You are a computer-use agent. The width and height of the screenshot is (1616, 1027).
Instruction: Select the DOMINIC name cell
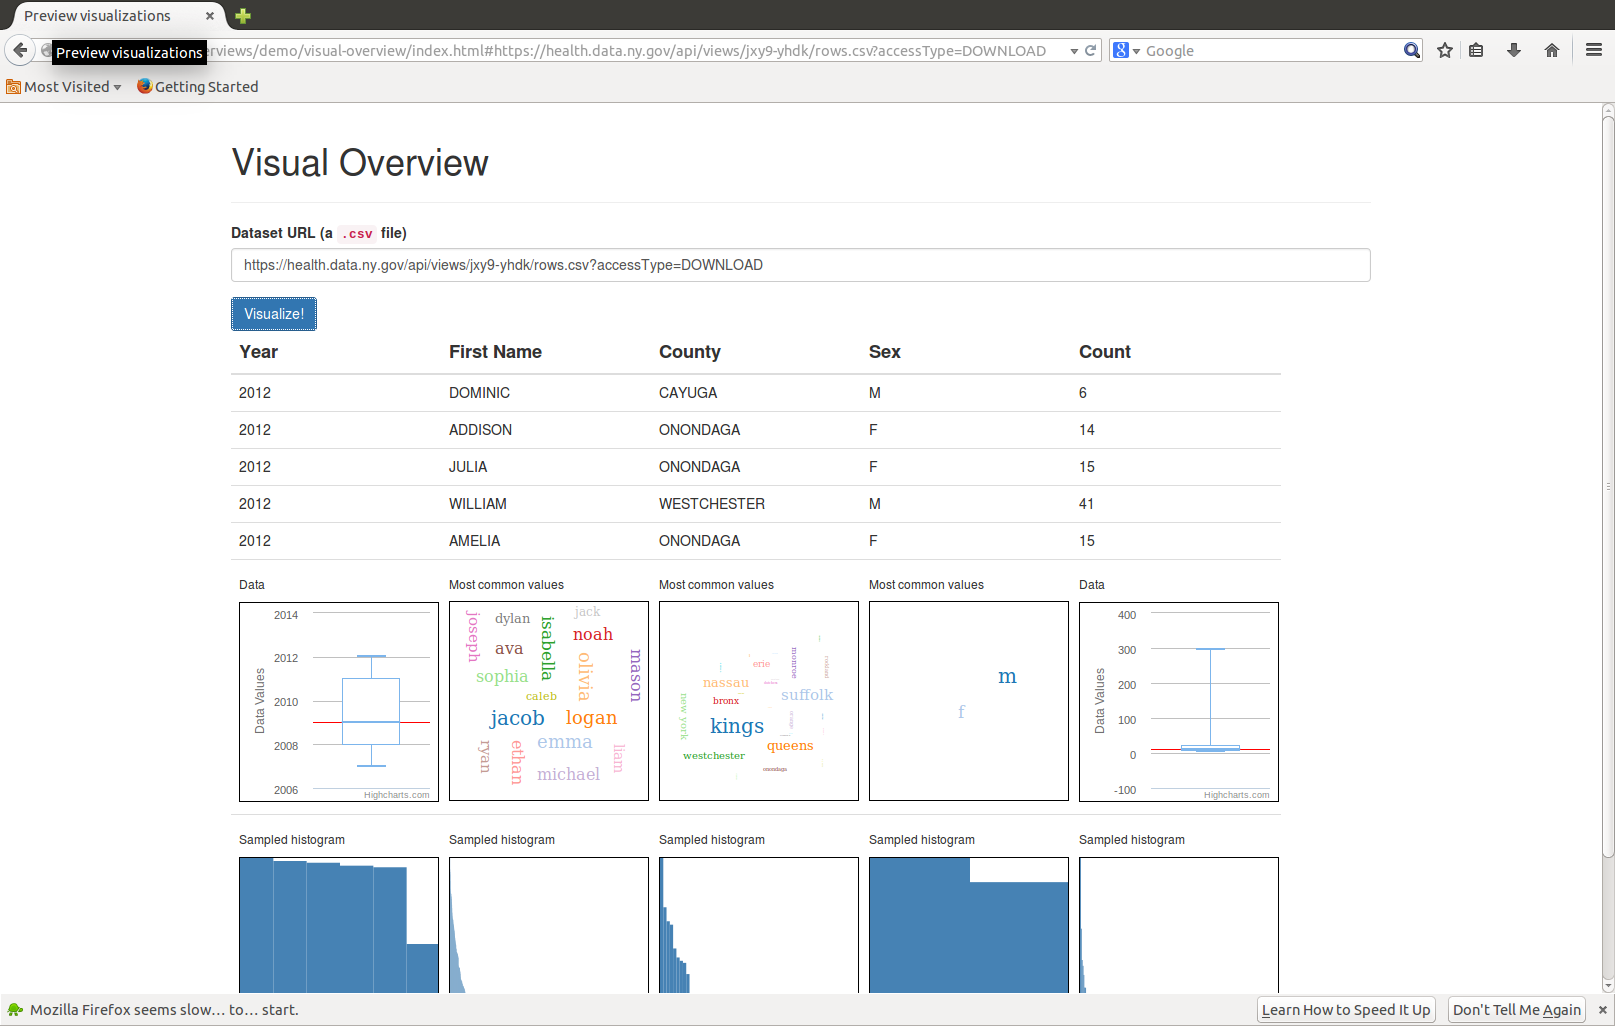pyautogui.click(x=479, y=393)
